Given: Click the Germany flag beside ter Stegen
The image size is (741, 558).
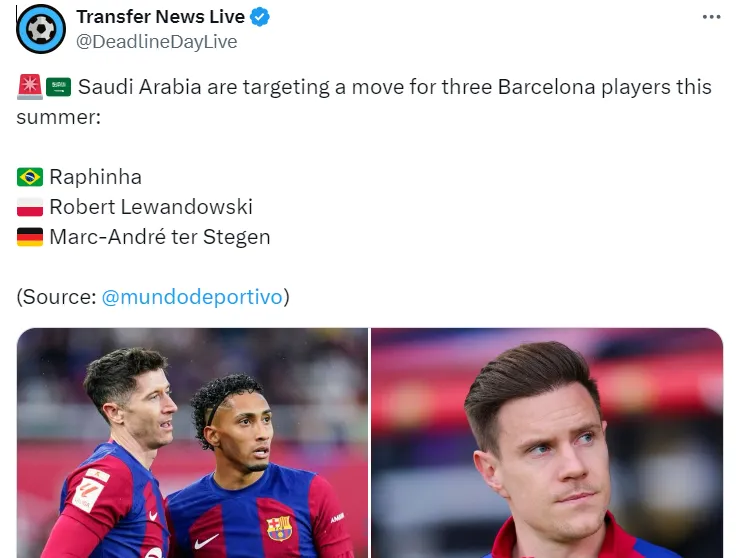Looking at the screenshot, I should [x=30, y=237].
